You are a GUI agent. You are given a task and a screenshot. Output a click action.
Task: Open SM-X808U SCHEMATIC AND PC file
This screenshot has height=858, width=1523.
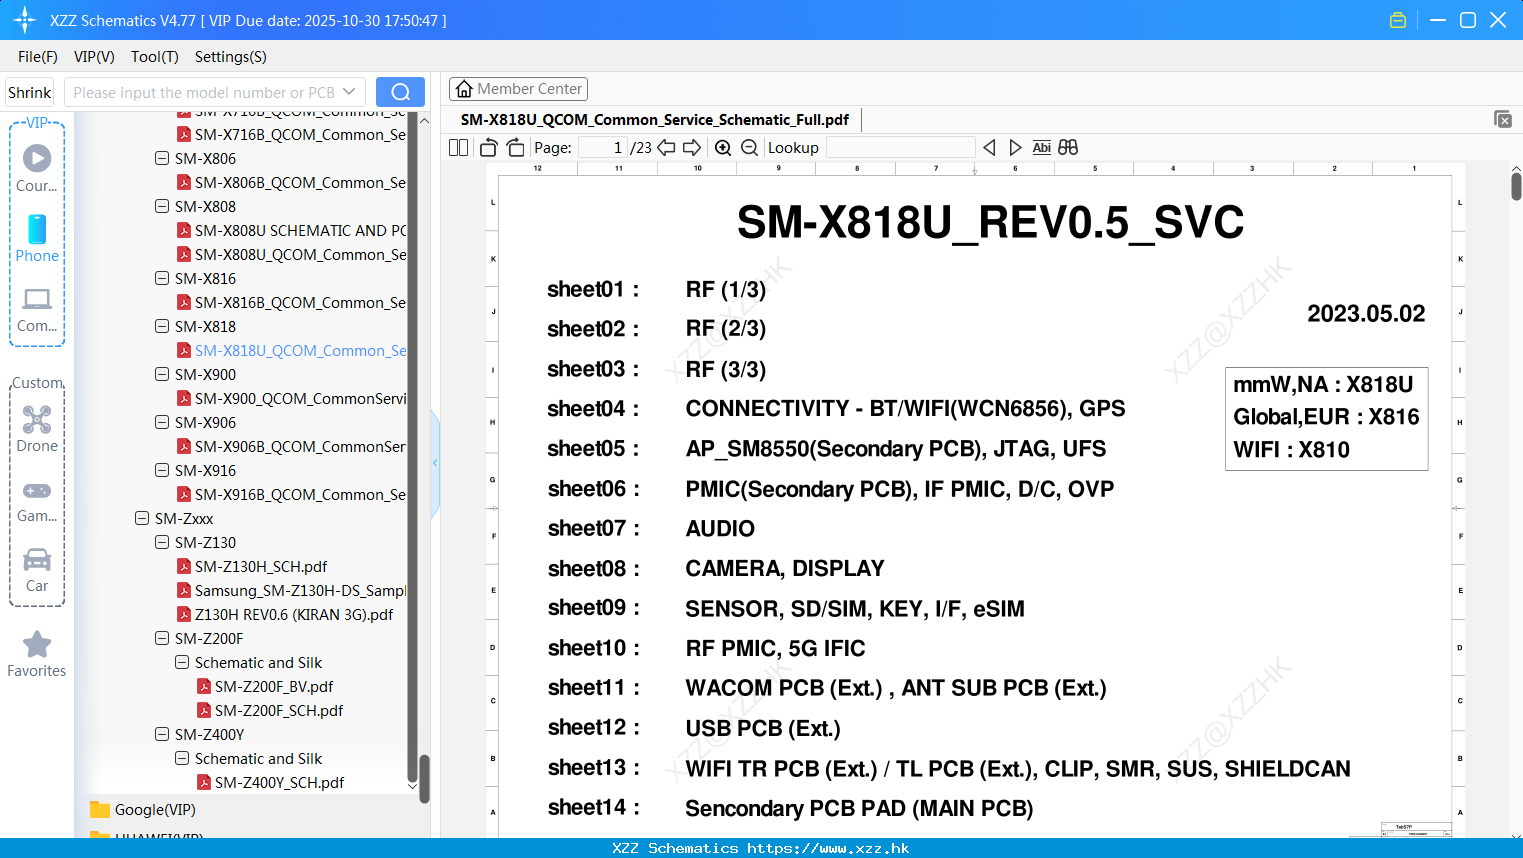click(300, 230)
